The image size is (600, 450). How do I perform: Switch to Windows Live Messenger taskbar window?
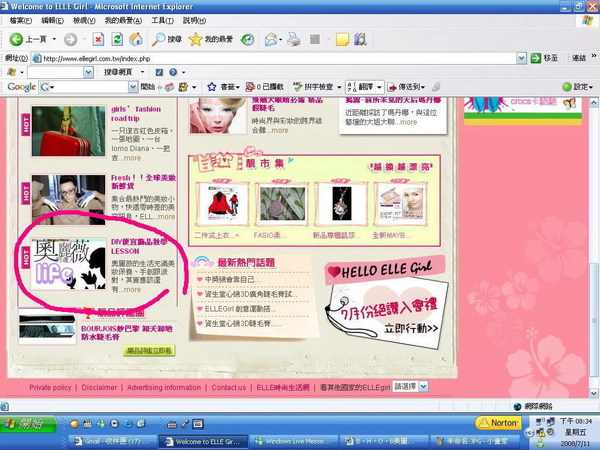point(295,441)
